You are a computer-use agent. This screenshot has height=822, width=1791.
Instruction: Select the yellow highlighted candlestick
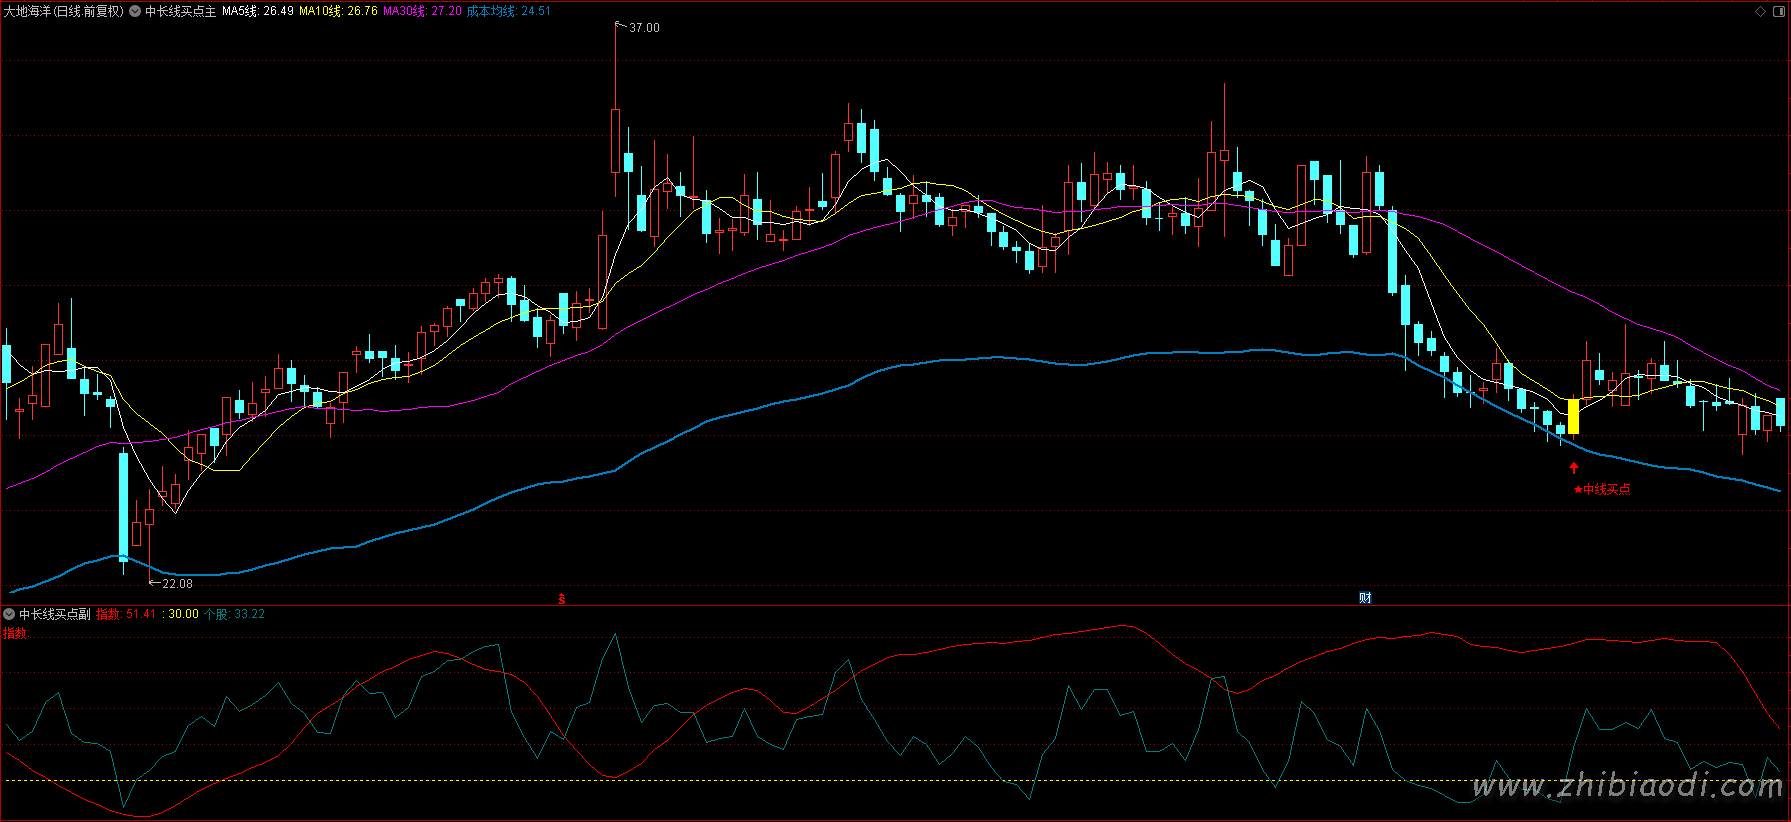coord(1573,416)
